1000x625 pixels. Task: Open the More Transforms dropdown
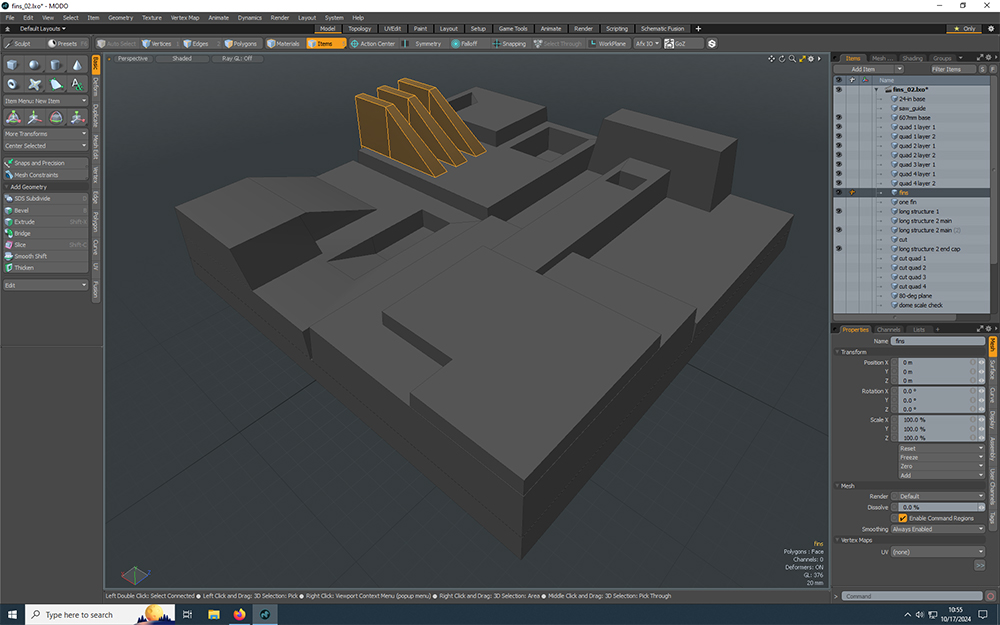pyautogui.click(x=45, y=134)
